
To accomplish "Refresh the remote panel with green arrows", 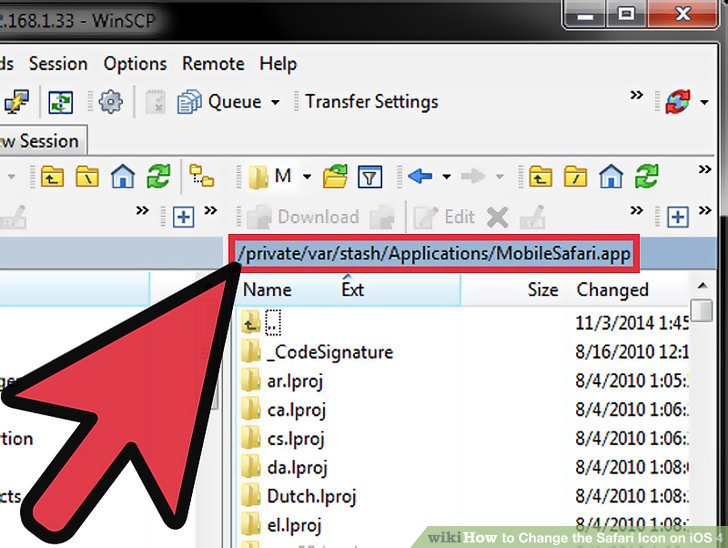I will tap(647, 176).
